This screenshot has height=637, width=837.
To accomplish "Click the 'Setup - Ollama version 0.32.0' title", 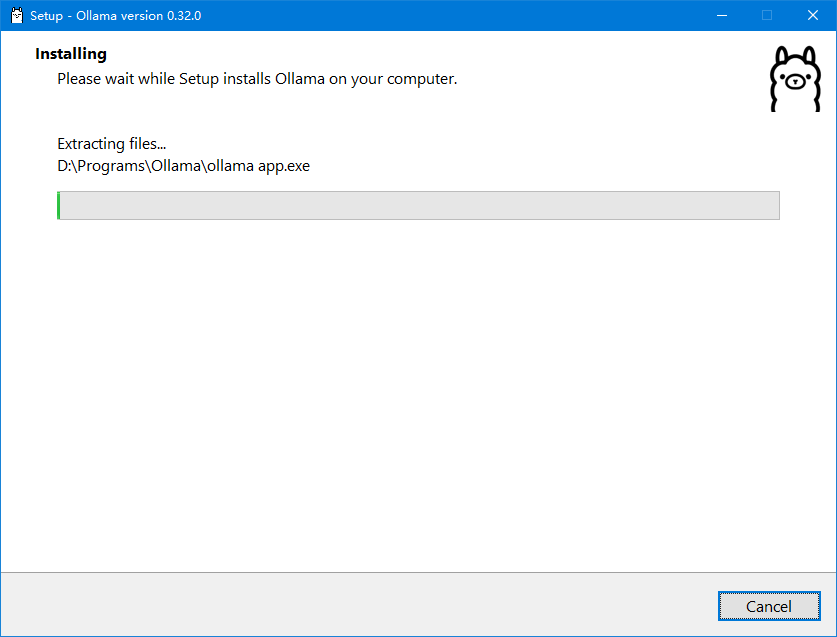I will coord(116,16).
